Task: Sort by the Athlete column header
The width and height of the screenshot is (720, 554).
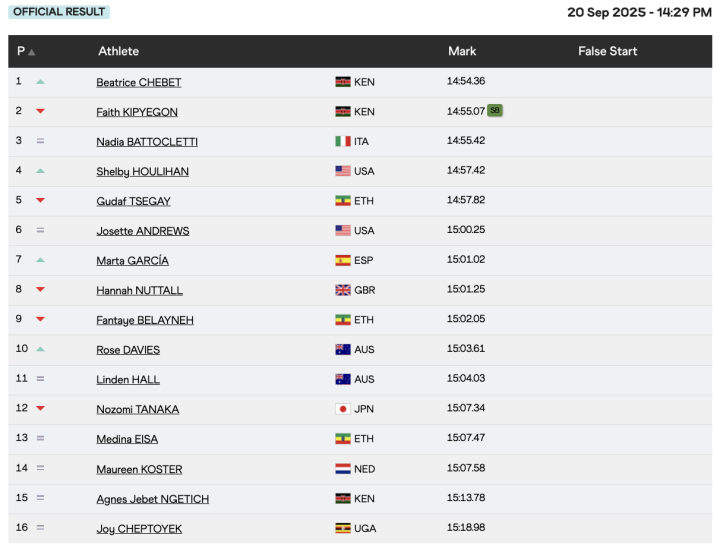Action: pos(118,51)
